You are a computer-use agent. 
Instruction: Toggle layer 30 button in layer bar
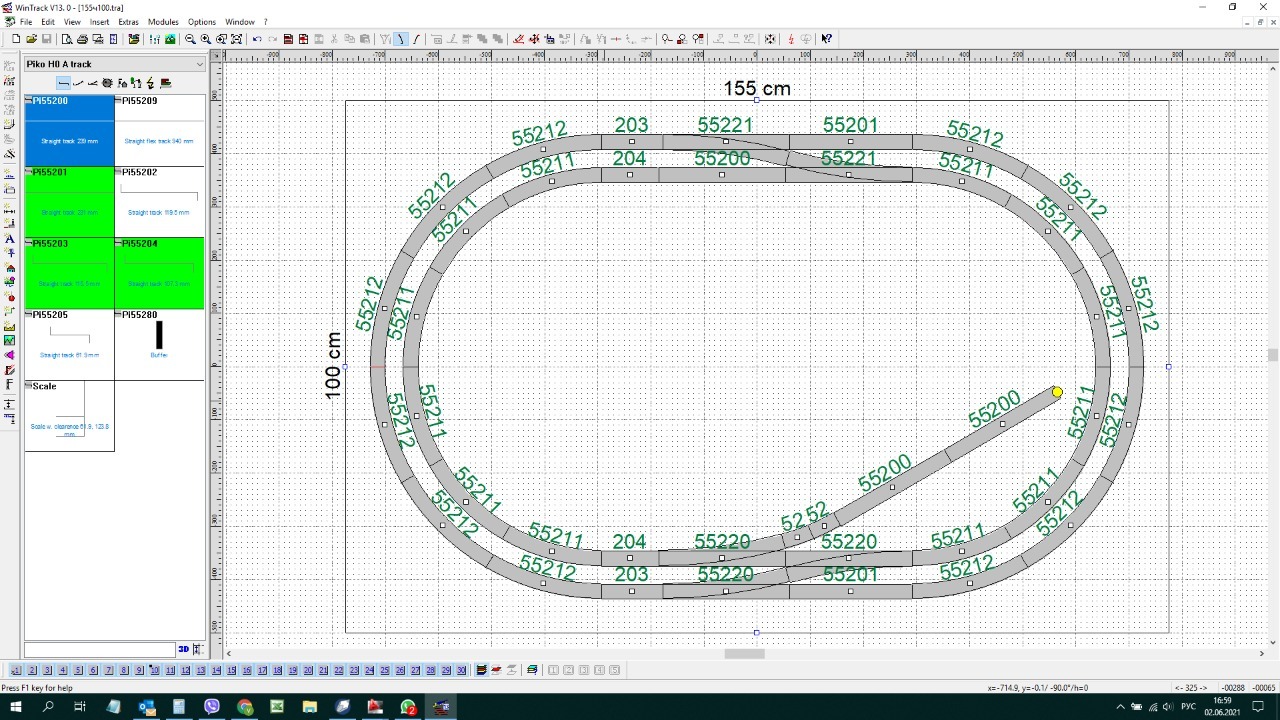coord(461,670)
